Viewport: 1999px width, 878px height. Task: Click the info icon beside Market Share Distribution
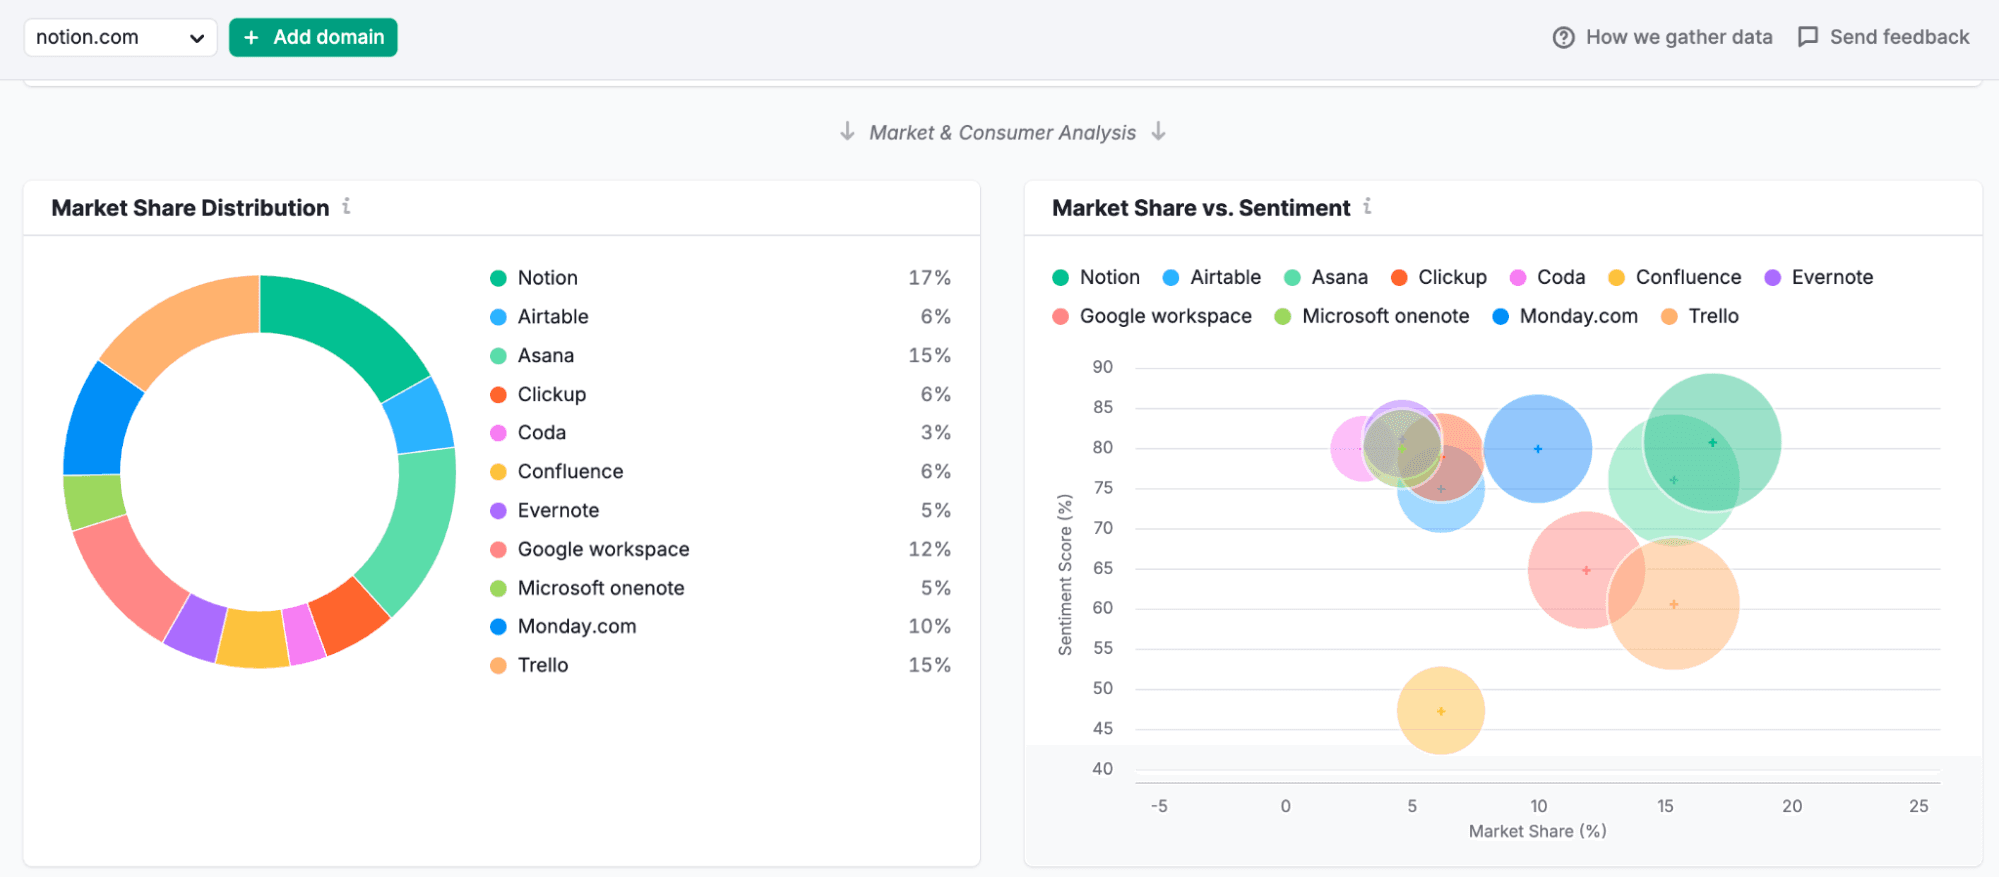pyautogui.click(x=346, y=206)
